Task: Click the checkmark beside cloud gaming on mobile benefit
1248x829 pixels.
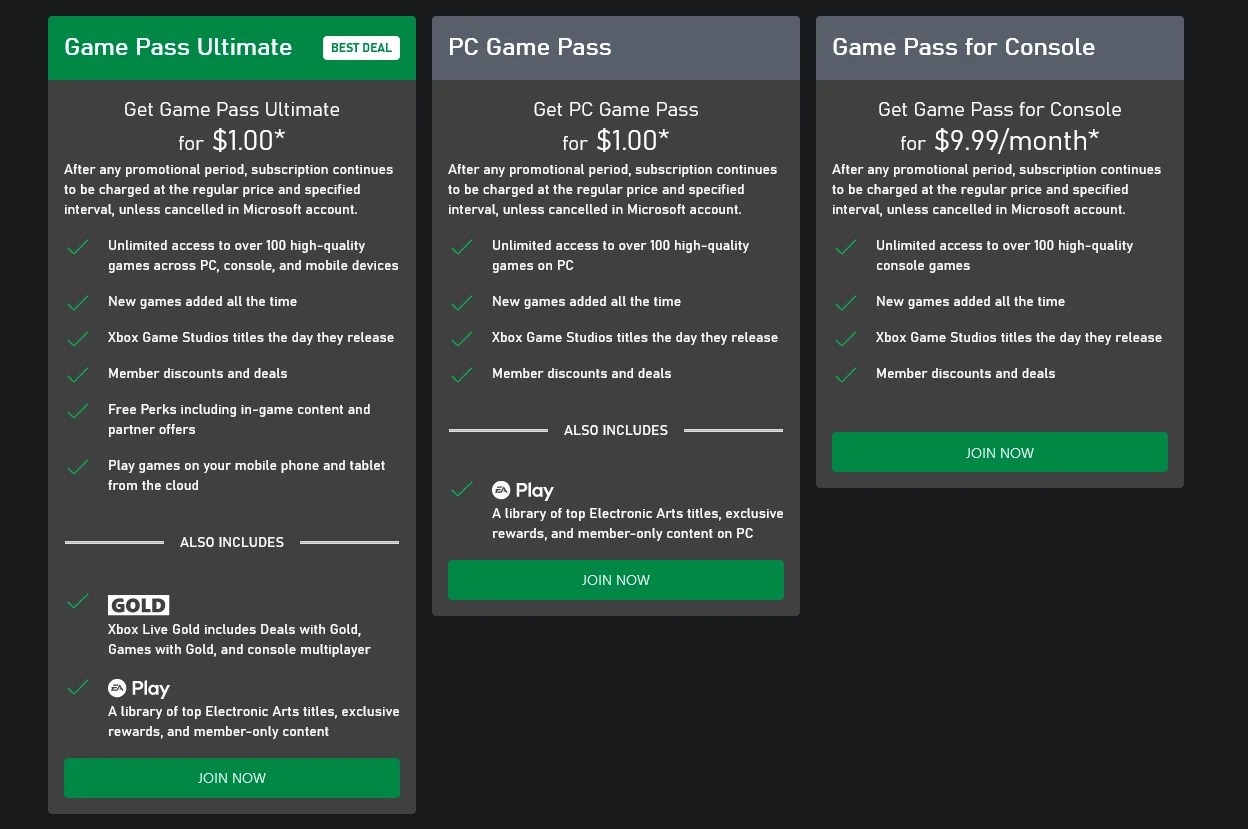Action: click(78, 466)
